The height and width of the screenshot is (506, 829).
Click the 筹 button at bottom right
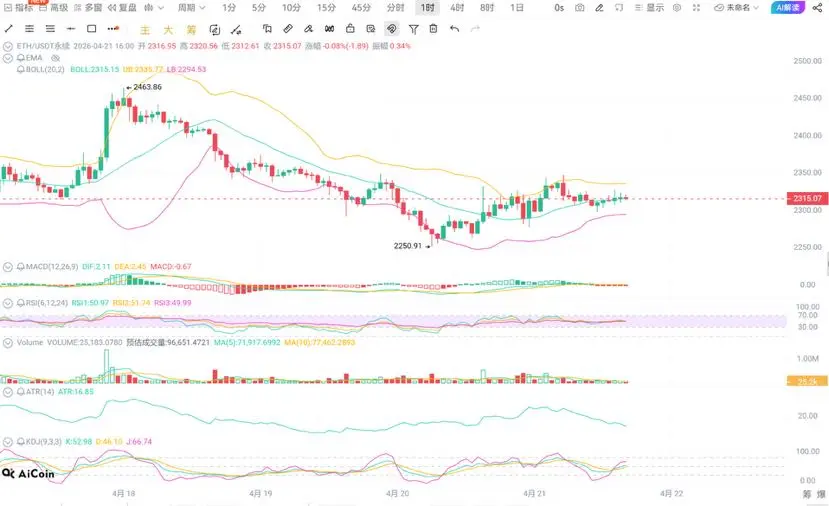(x=807, y=494)
